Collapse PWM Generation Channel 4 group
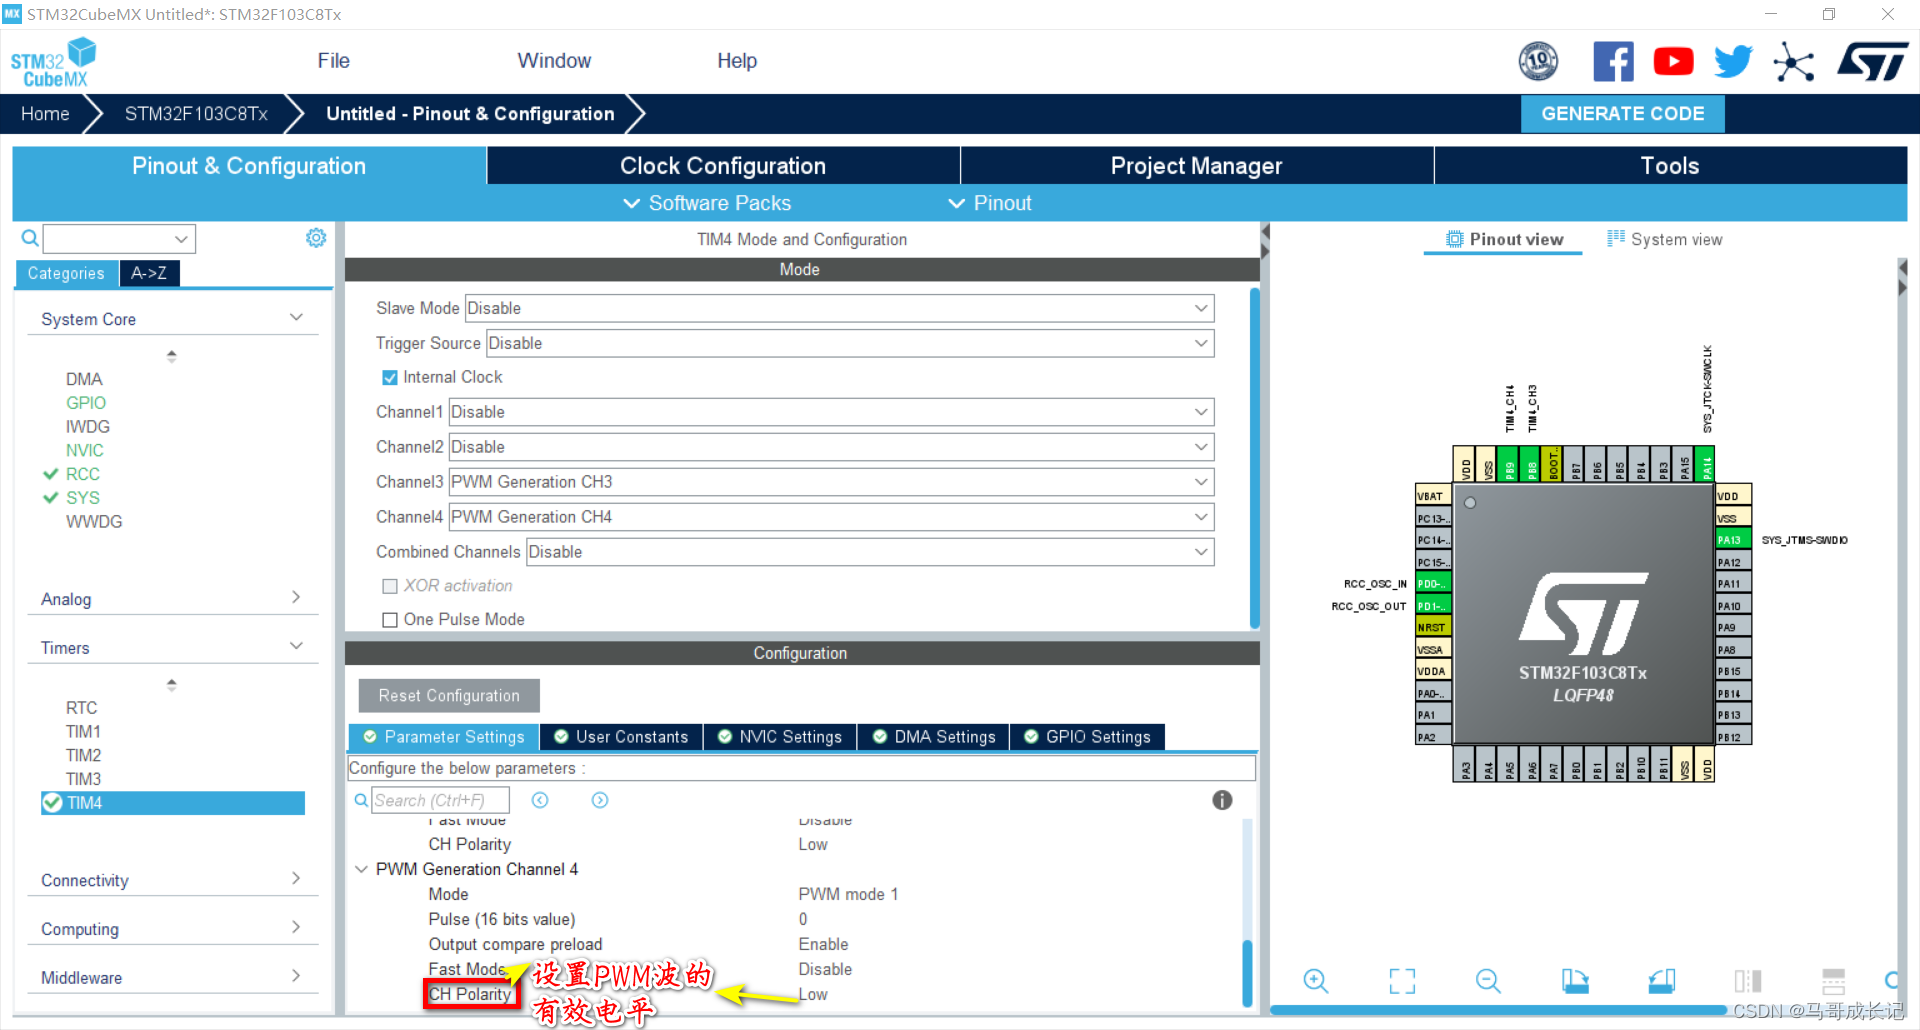 [x=361, y=869]
